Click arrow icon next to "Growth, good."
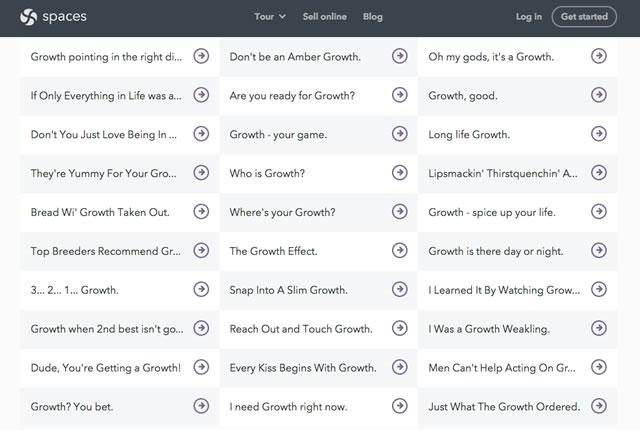The image size is (640, 430). coord(599,95)
